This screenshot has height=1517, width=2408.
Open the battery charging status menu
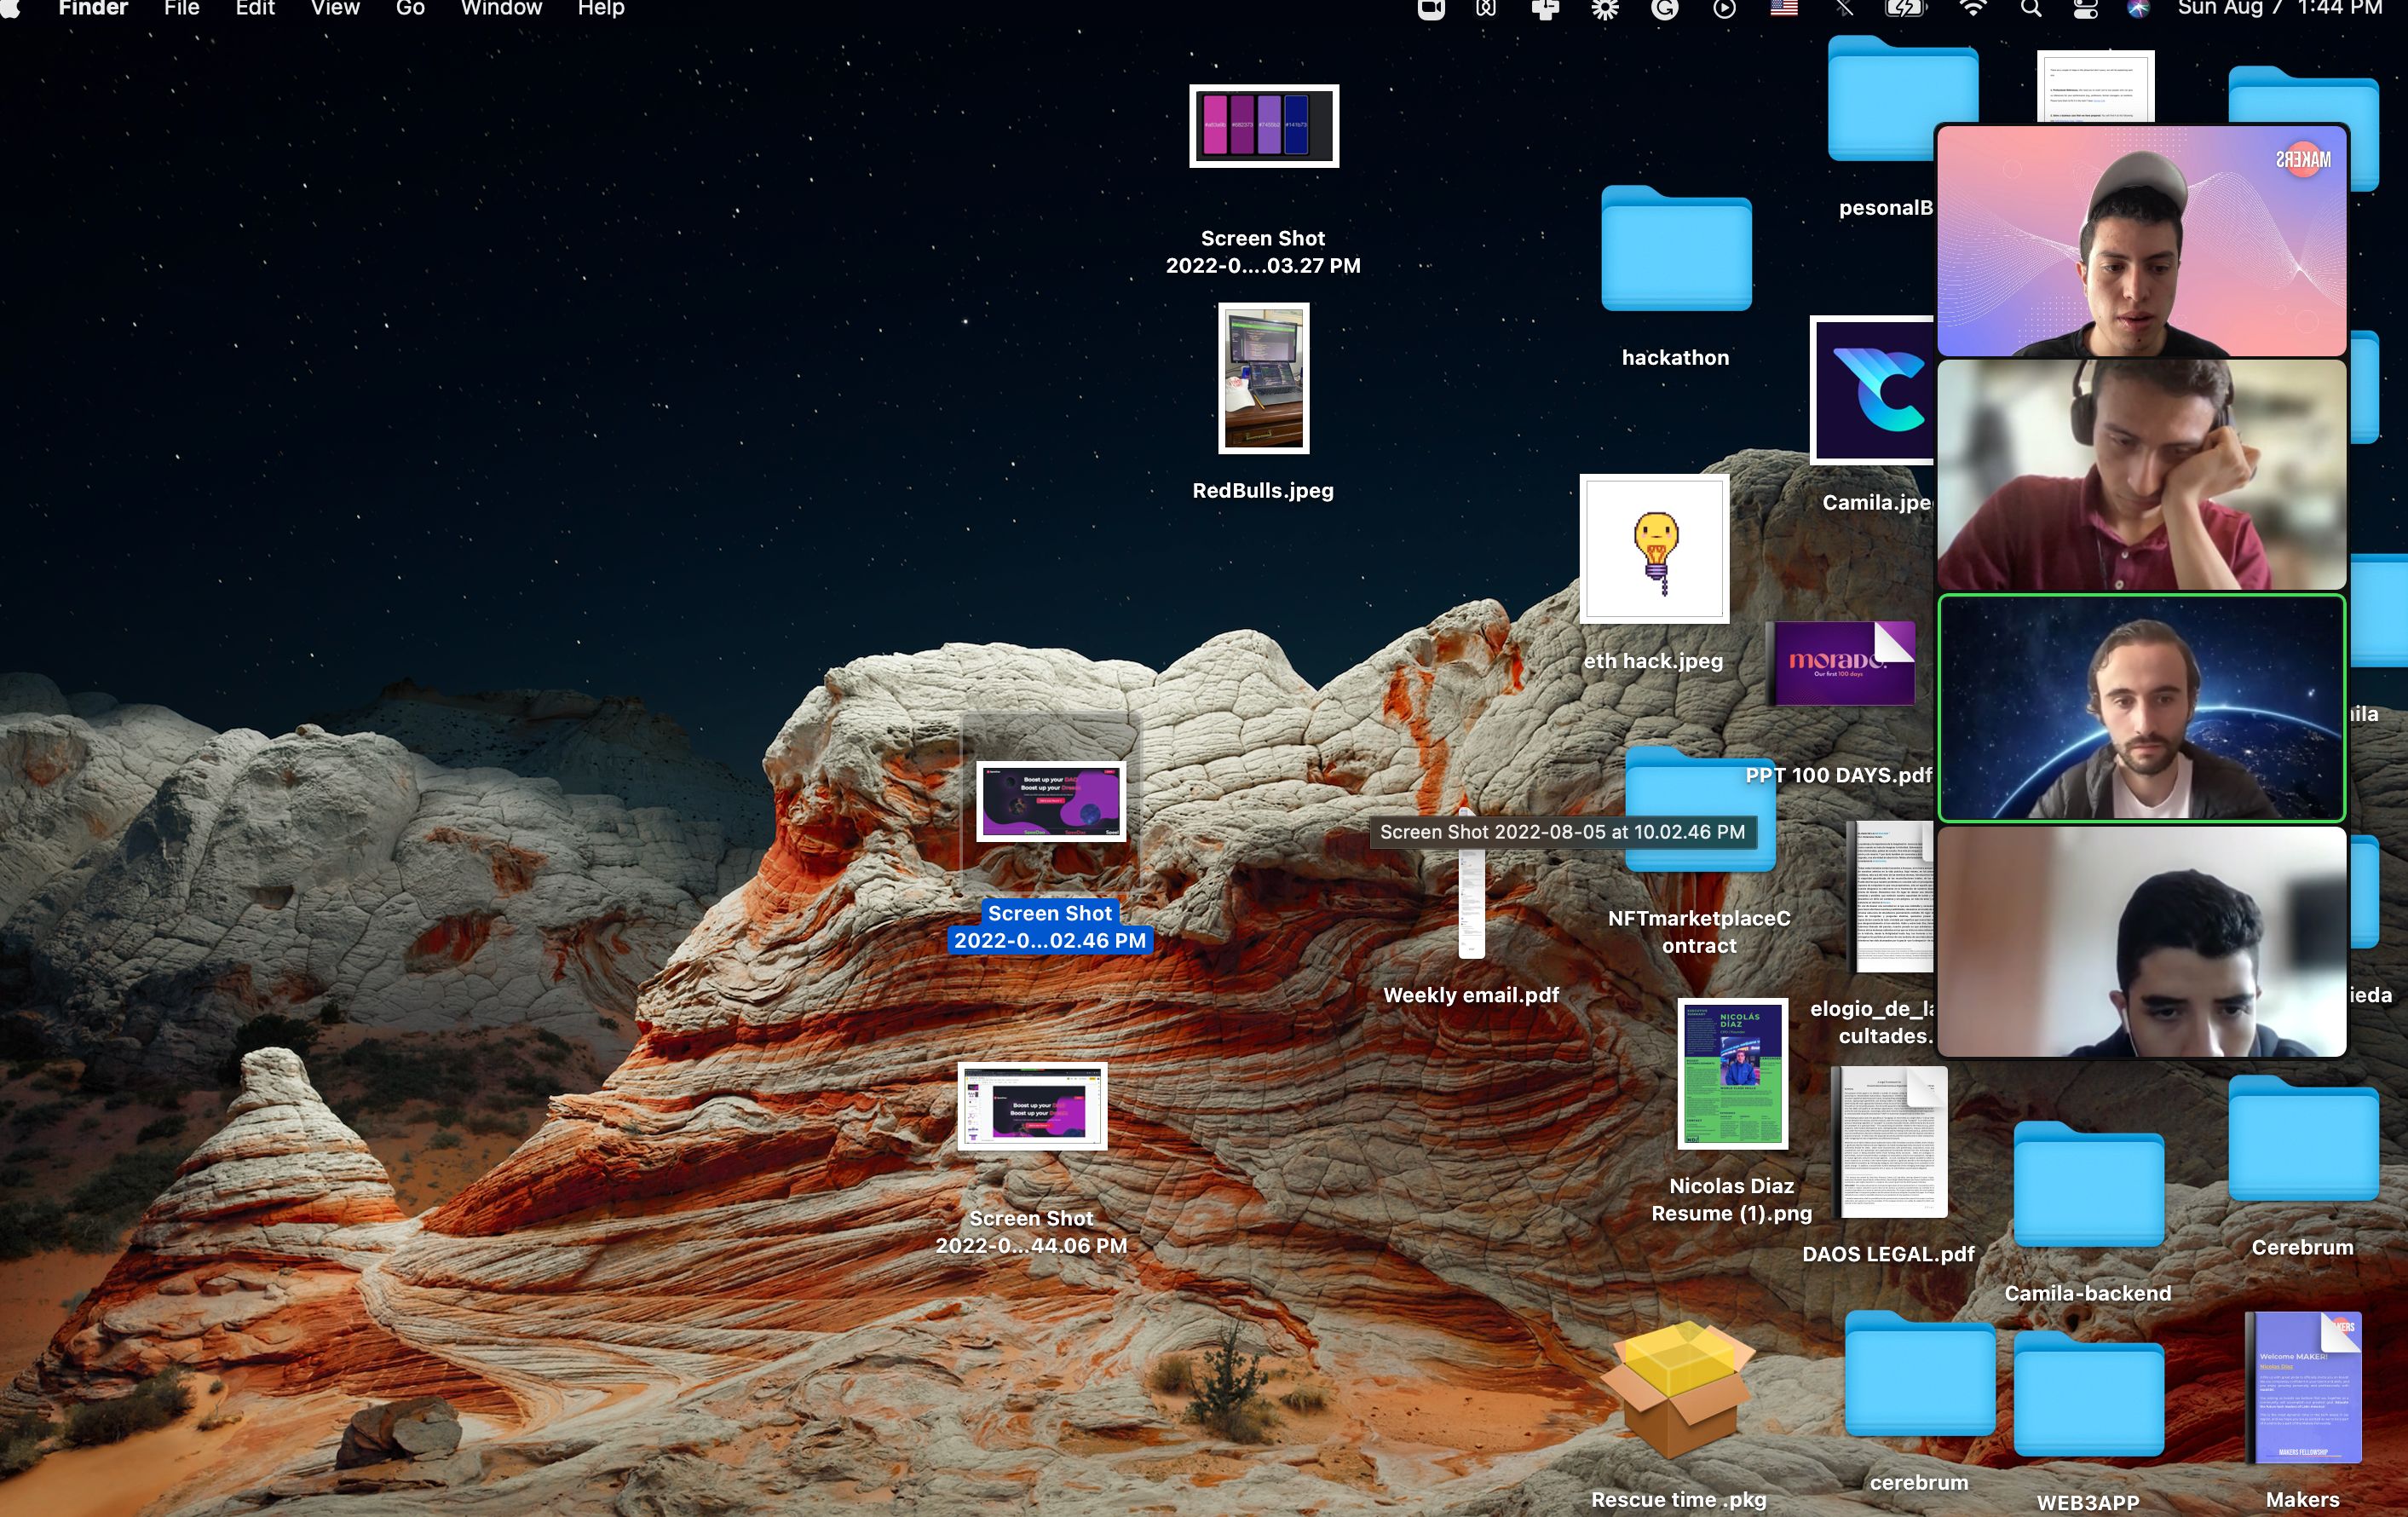click(x=1905, y=10)
